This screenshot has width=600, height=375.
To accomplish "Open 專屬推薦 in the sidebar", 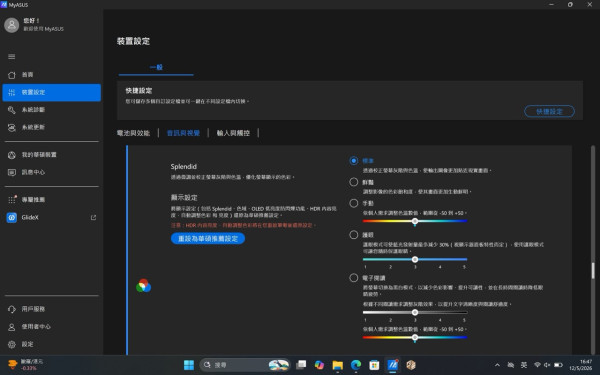I will coord(52,199).
